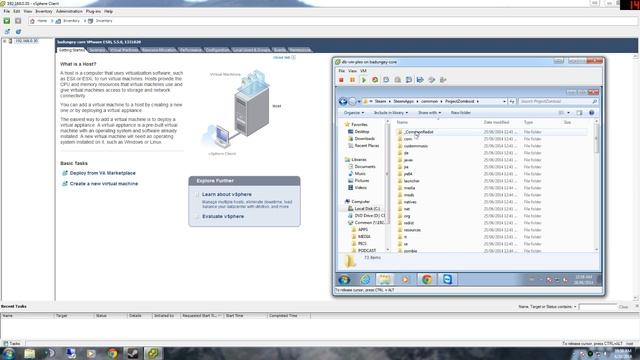Open the Share with dropdown
Viewport: 640px width, 360px height.
pos(429,113)
